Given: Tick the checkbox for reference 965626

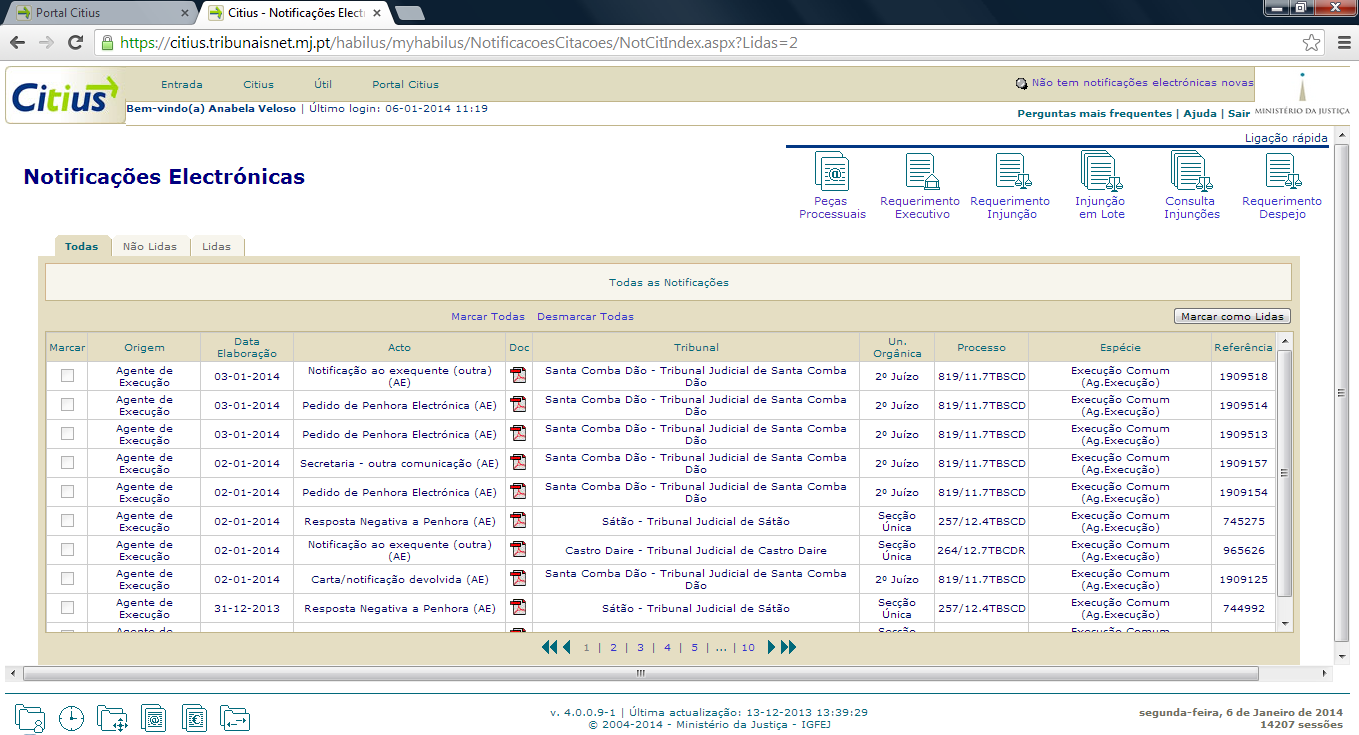Looking at the screenshot, I should click(67, 550).
